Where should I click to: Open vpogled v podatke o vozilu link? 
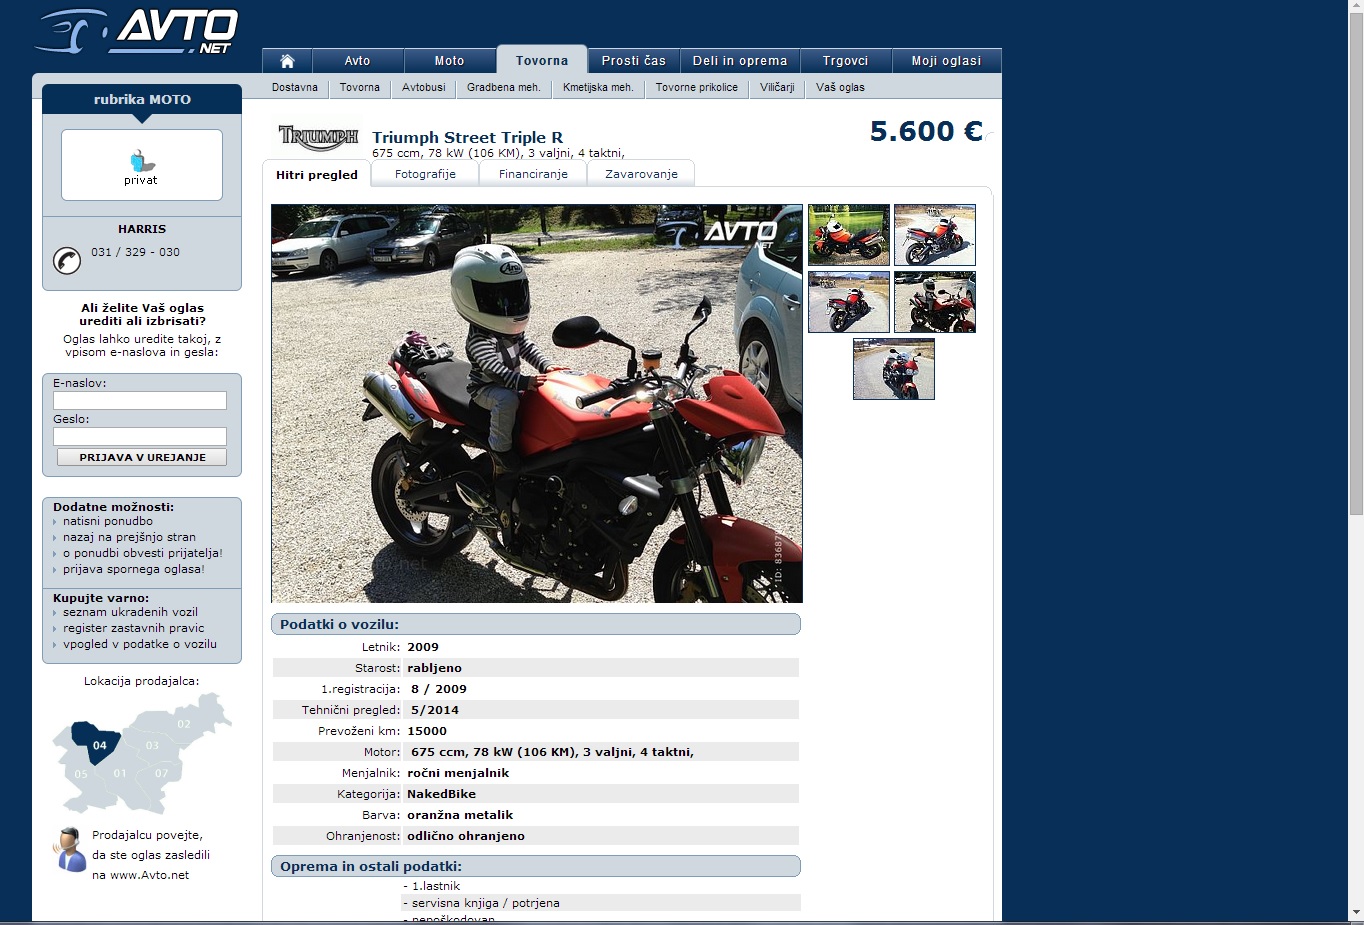click(140, 644)
